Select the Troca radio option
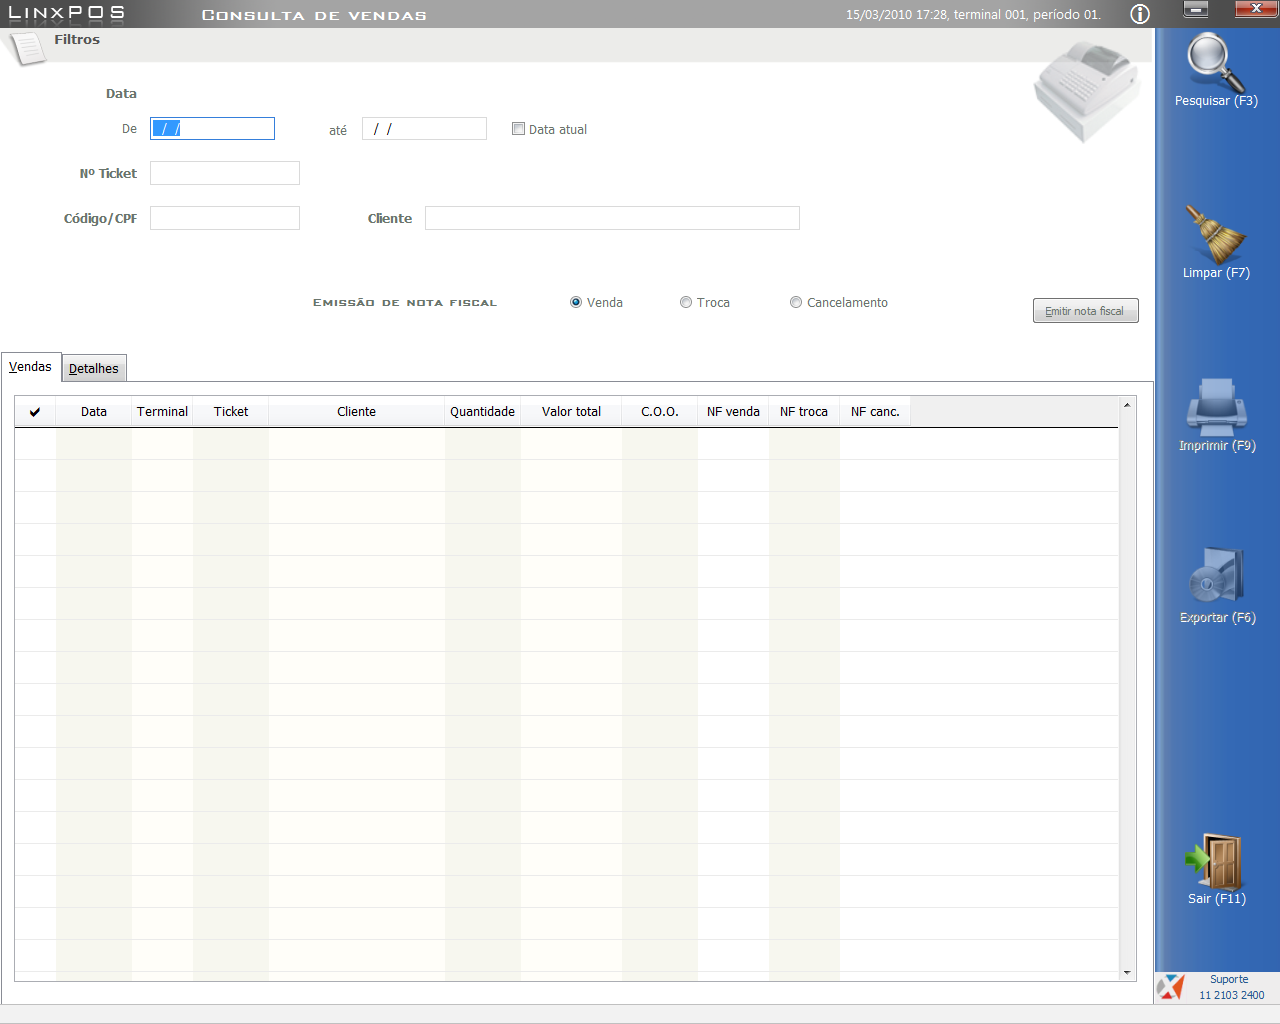The height and width of the screenshot is (1024, 1280). tap(686, 302)
